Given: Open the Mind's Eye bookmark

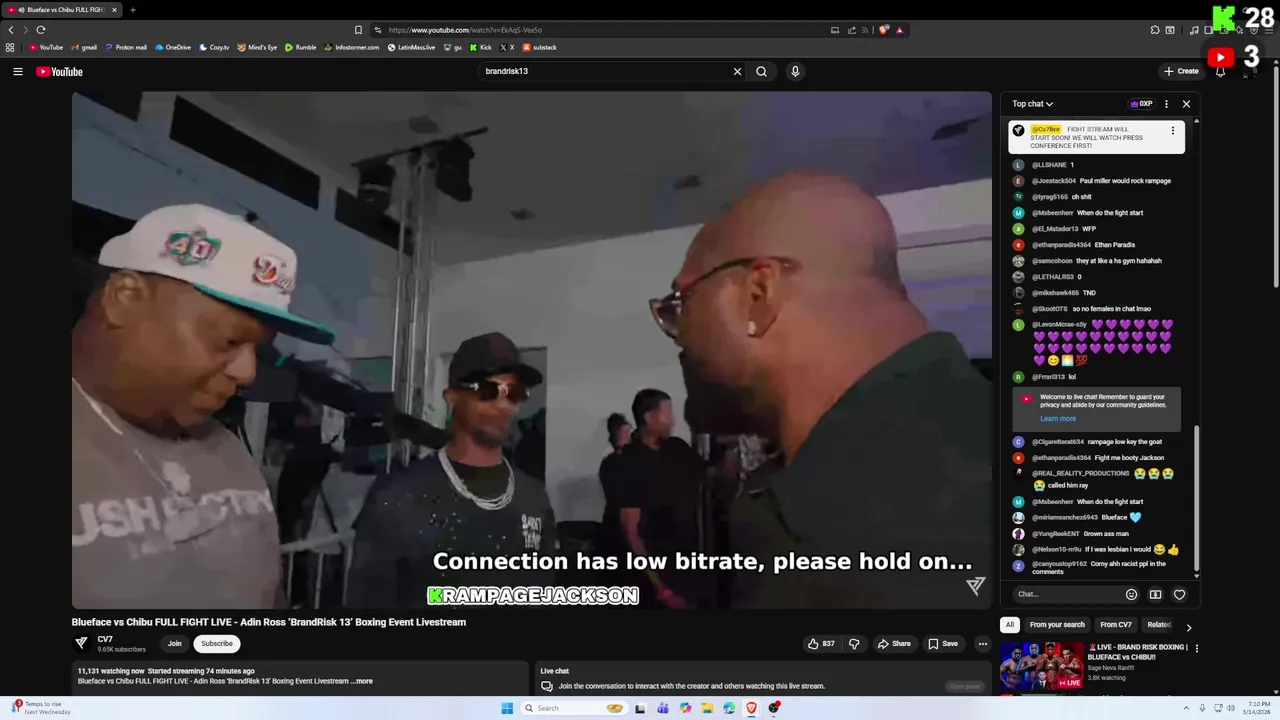Looking at the screenshot, I should click(257, 47).
